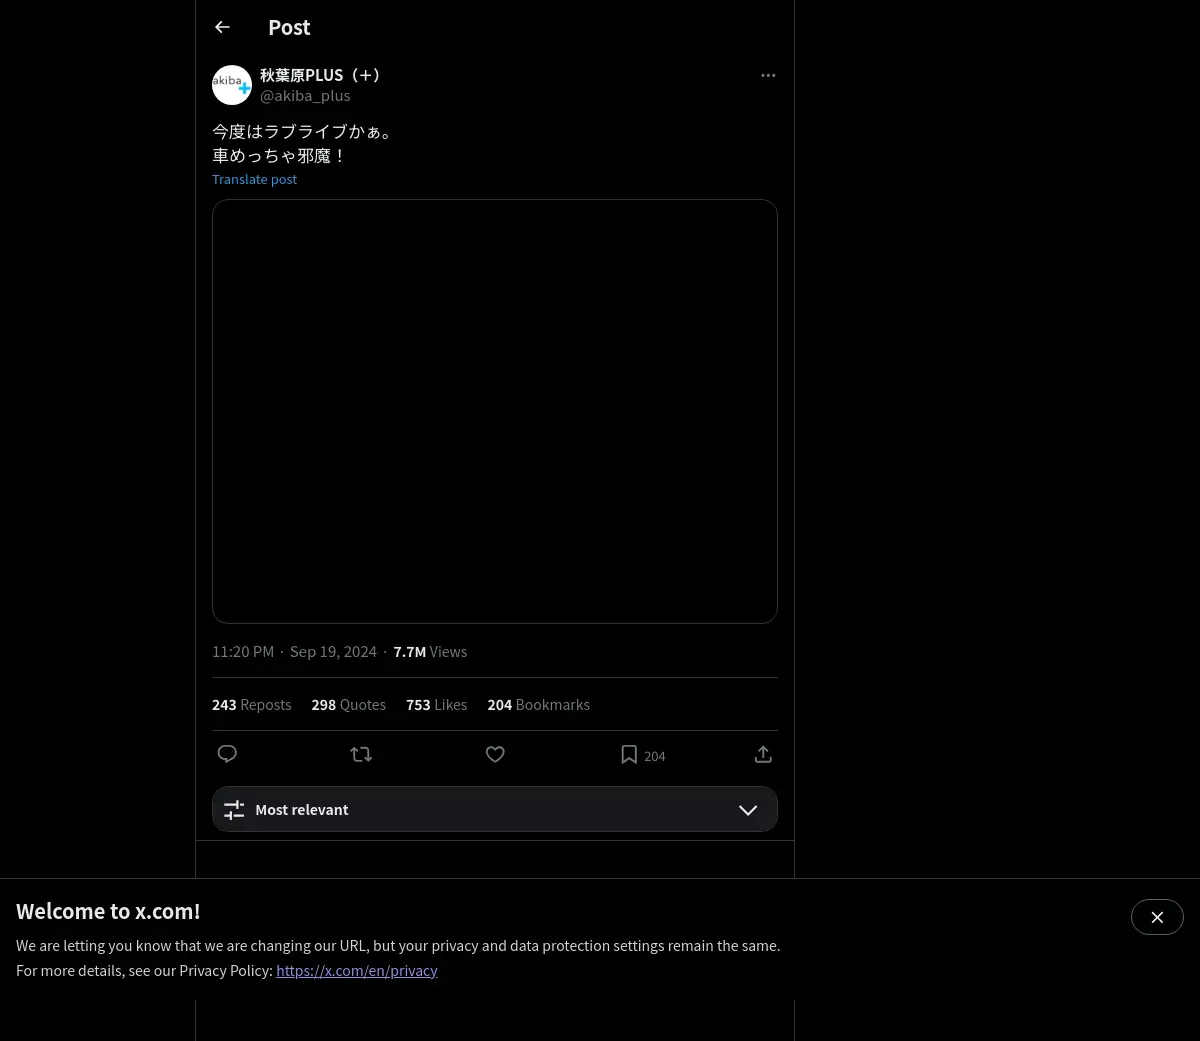Open the blank media area of post
Screen dimensions: 1200x1041
click(x=495, y=411)
